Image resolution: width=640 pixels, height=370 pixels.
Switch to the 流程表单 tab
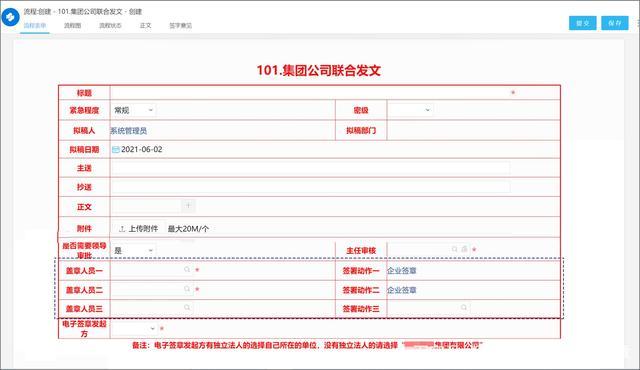tap(35, 25)
